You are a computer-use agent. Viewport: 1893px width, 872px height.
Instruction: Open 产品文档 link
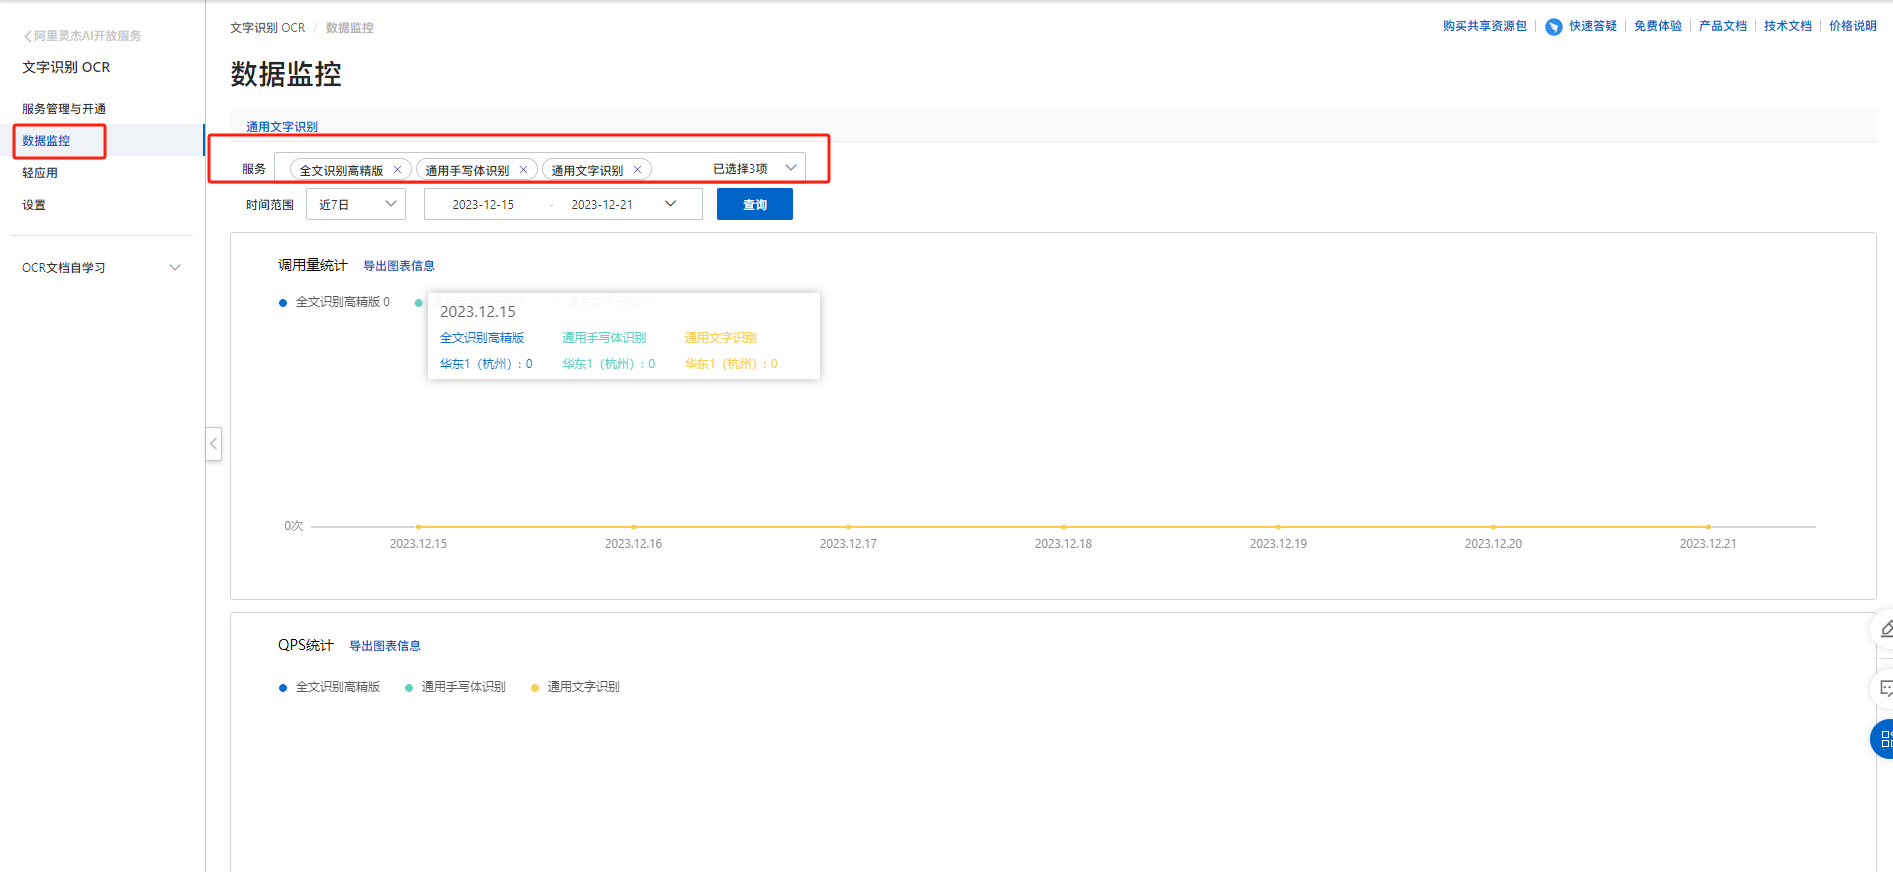click(1723, 26)
